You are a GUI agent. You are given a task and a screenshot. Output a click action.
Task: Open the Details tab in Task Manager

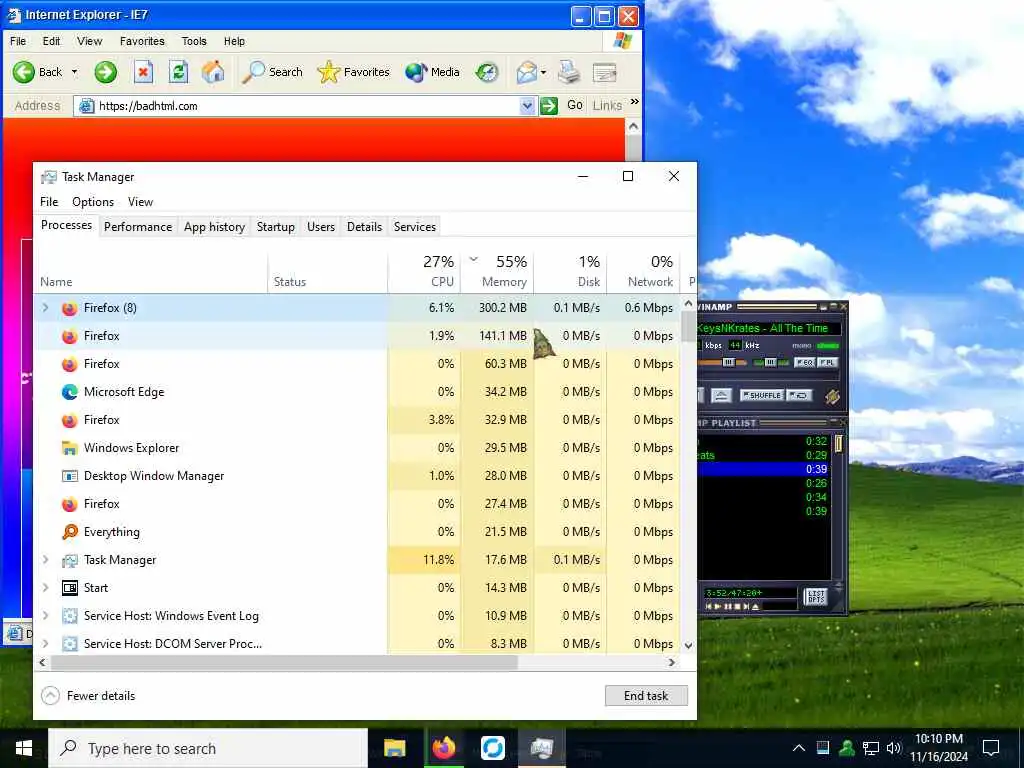(x=364, y=227)
